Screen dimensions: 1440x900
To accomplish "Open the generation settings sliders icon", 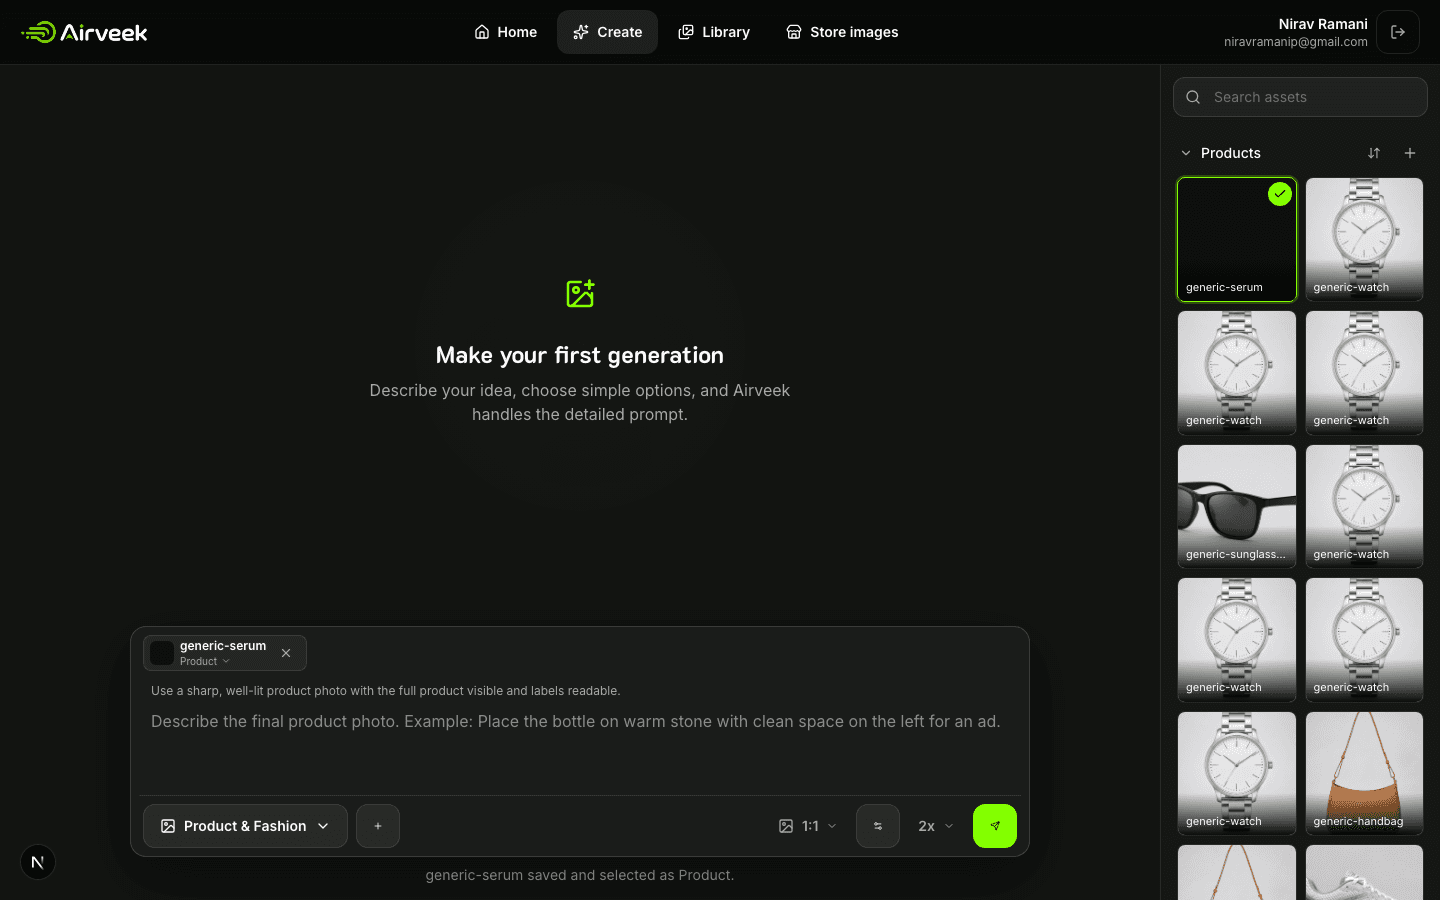I will 878,826.
